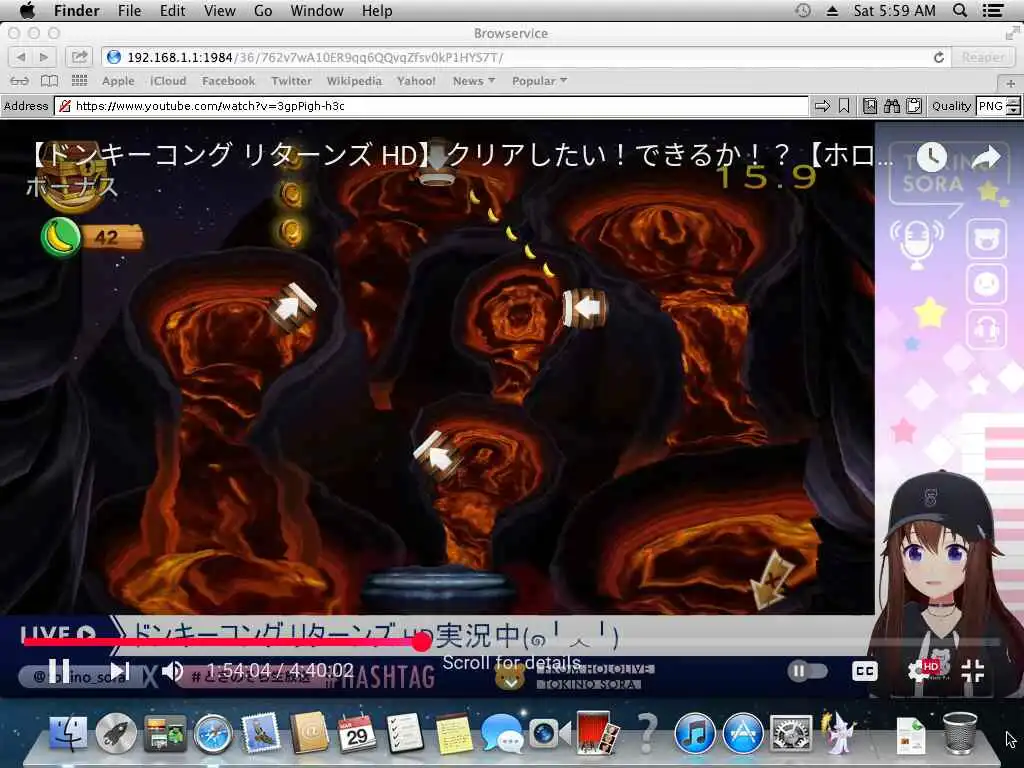The width and height of the screenshot is (1024, 768).
Task: Click Safari Share toolbar button
Action: [79, 57]
